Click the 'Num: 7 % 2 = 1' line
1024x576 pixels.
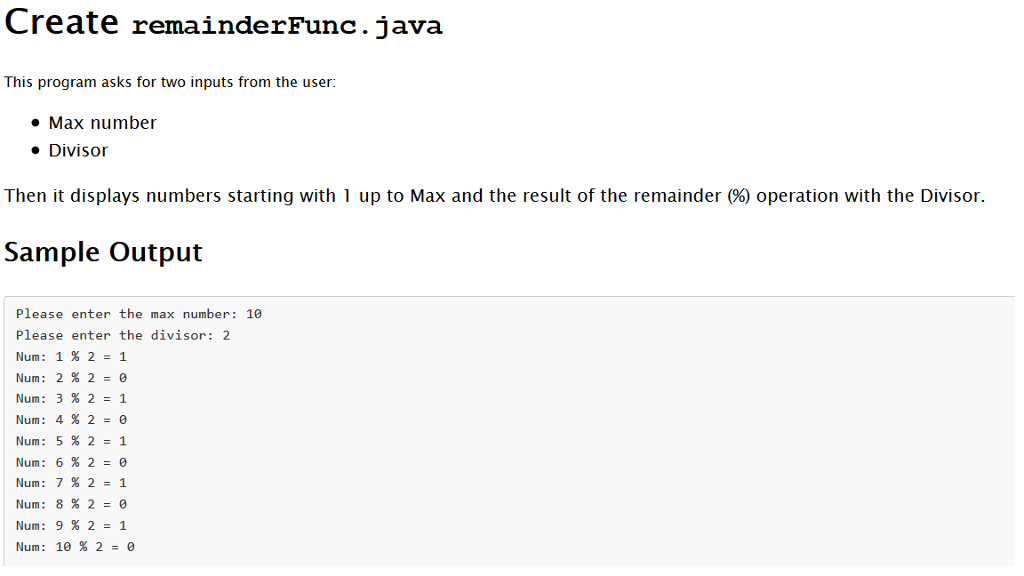[x=71, y=483]
